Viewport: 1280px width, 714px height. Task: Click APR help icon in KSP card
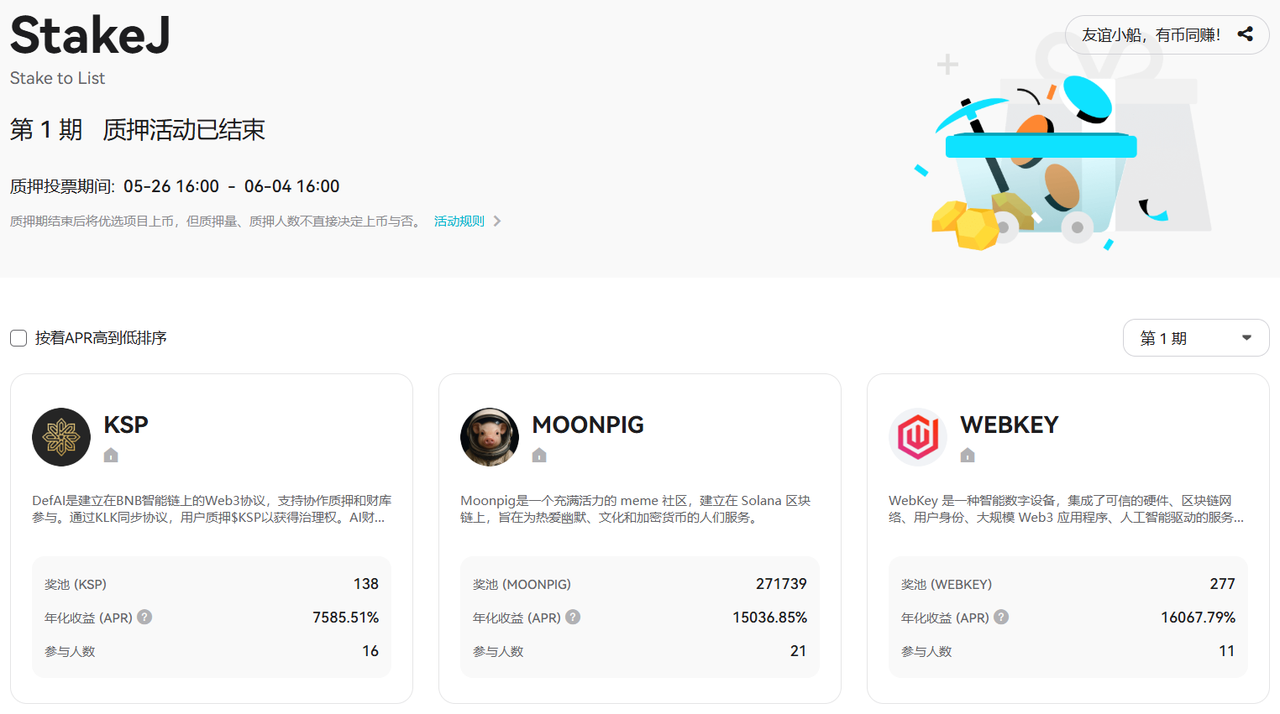[x=144, y=617]
